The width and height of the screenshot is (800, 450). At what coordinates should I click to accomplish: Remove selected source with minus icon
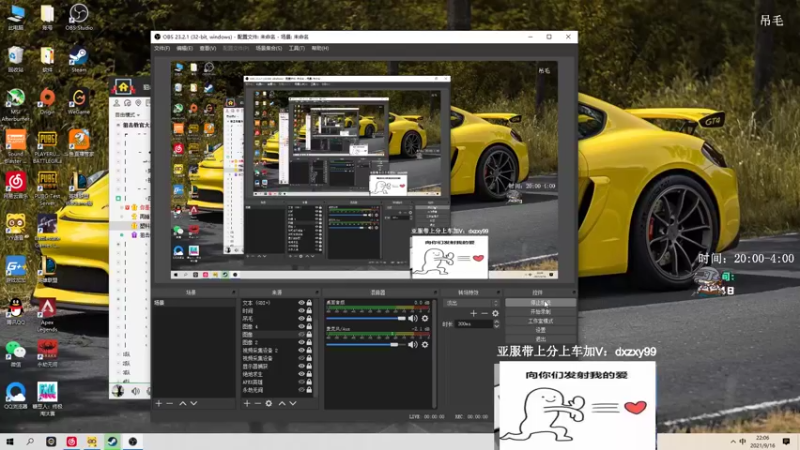pos(258,404)
